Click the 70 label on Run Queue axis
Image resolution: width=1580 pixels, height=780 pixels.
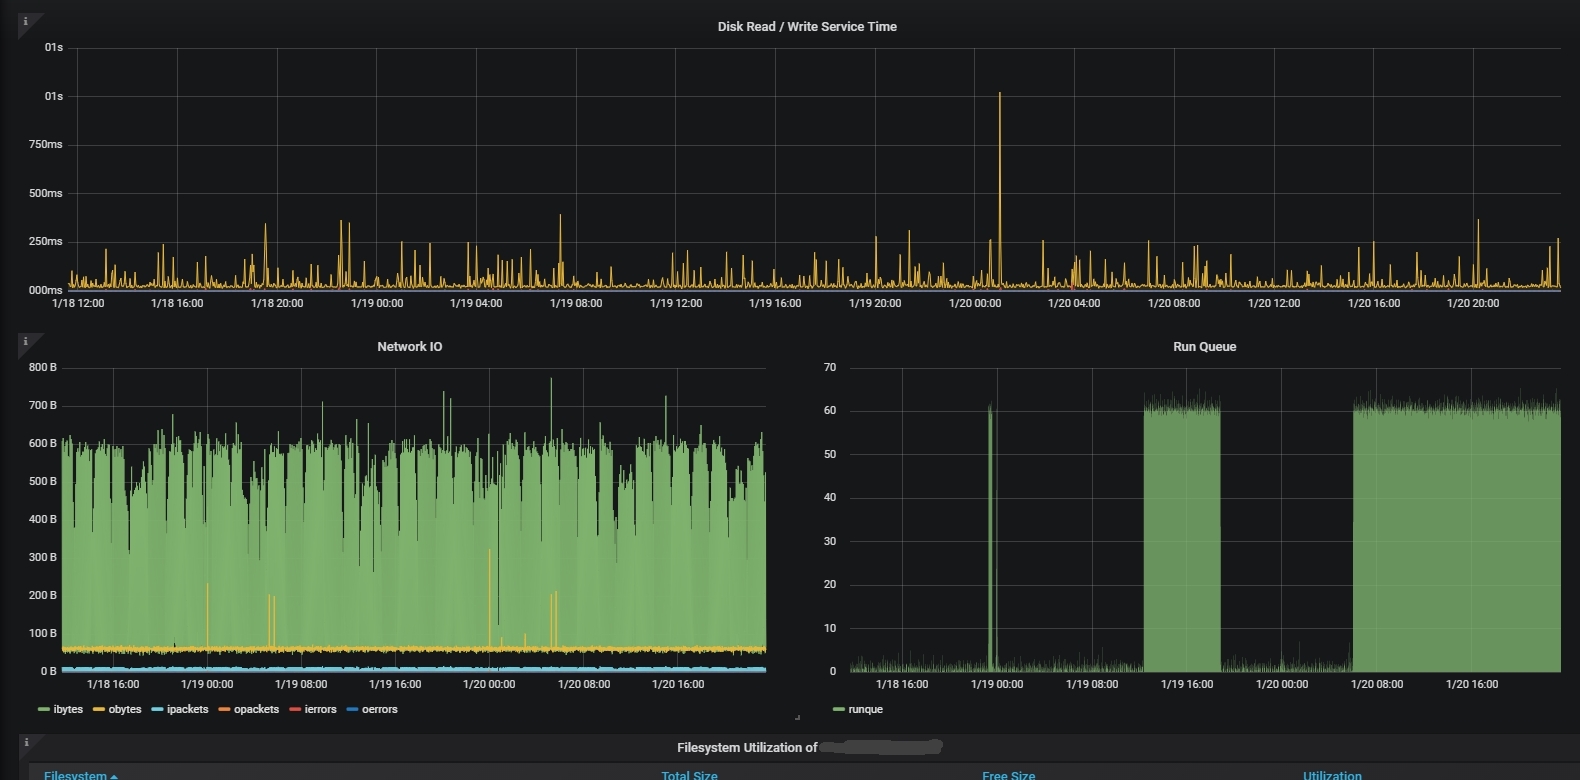[x=830, y=367]
